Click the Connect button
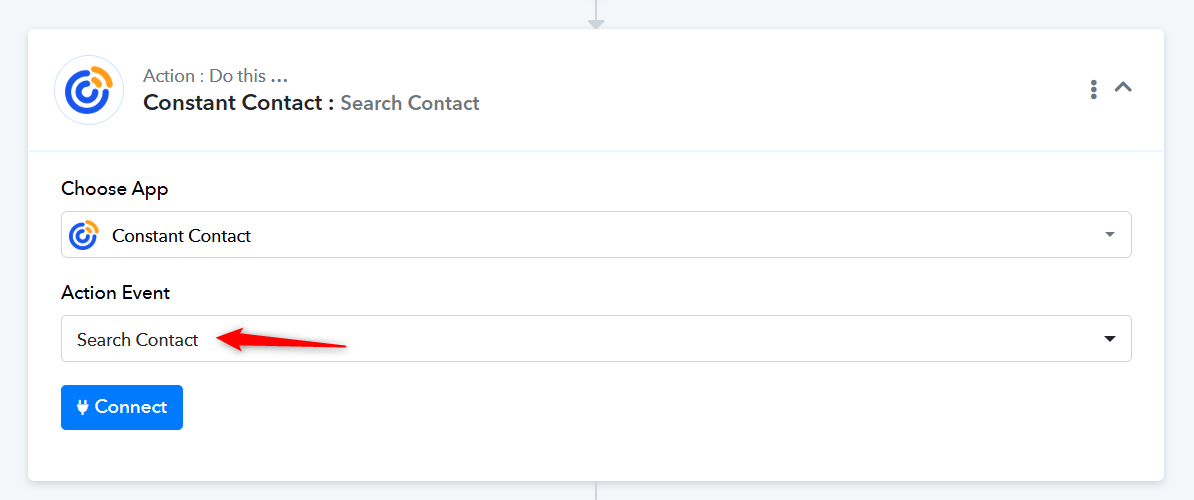The height and width of the screenshot is (500, 1194). coord(122,407)
